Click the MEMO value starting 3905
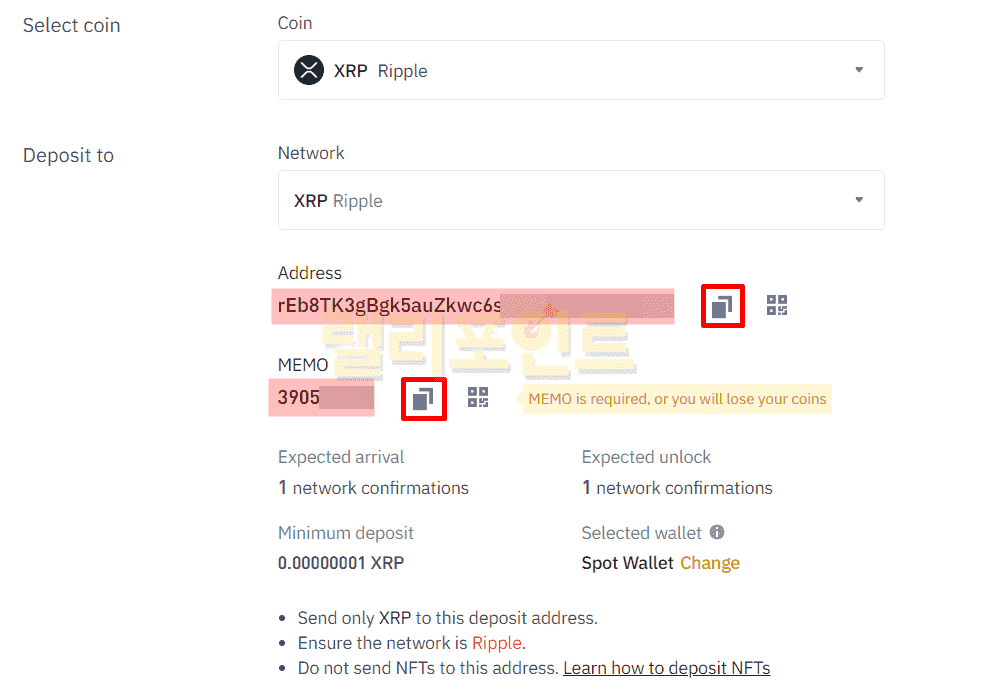 click(299, 398)
